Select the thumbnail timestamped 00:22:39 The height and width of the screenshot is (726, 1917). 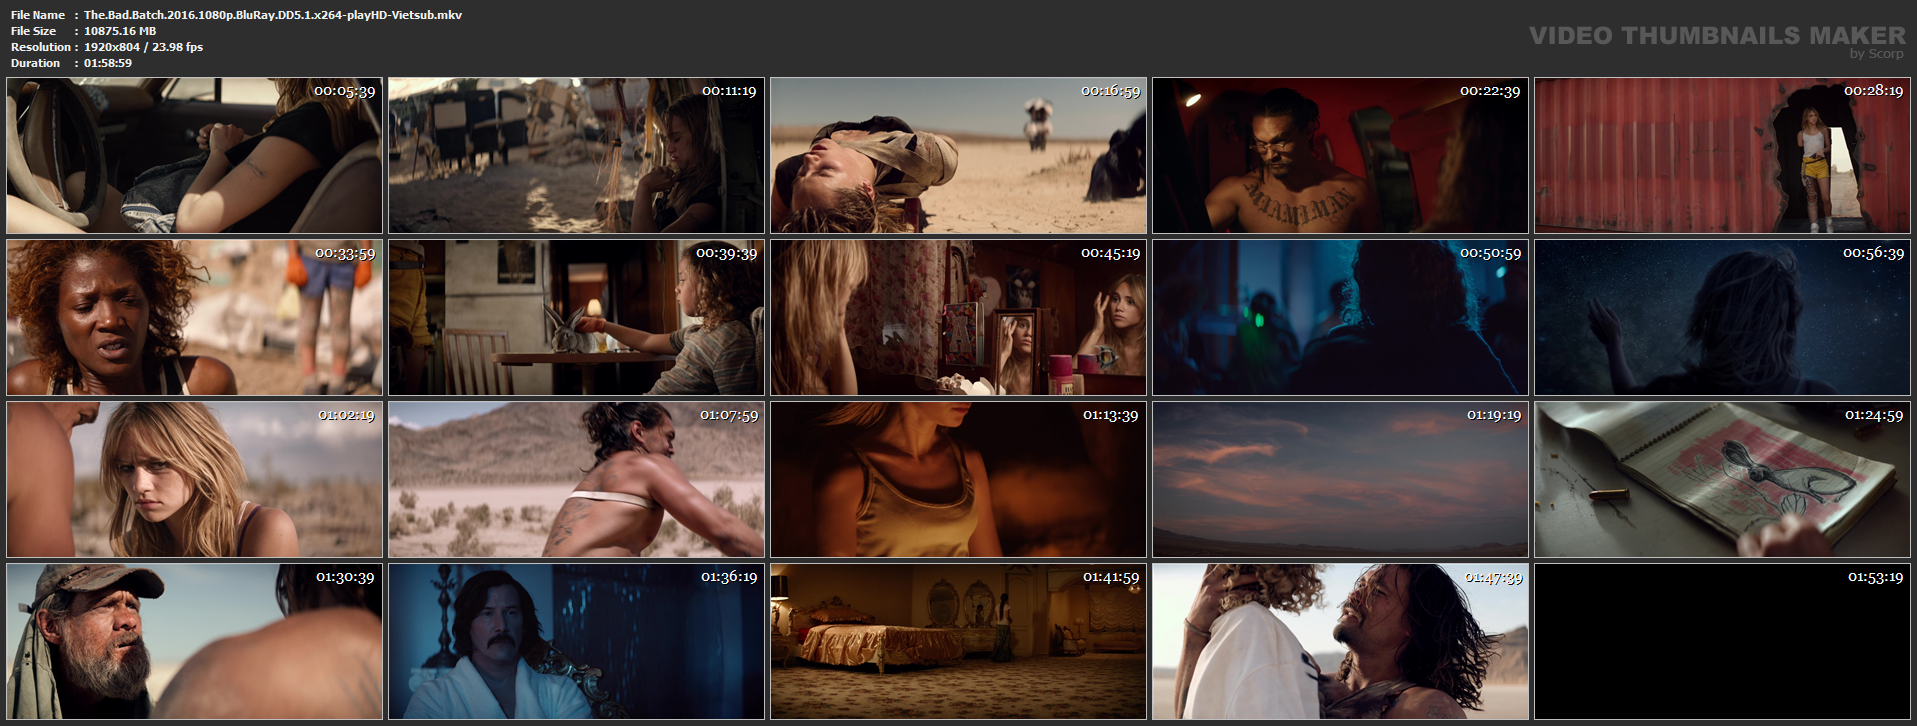click(x=1340, y=156)
